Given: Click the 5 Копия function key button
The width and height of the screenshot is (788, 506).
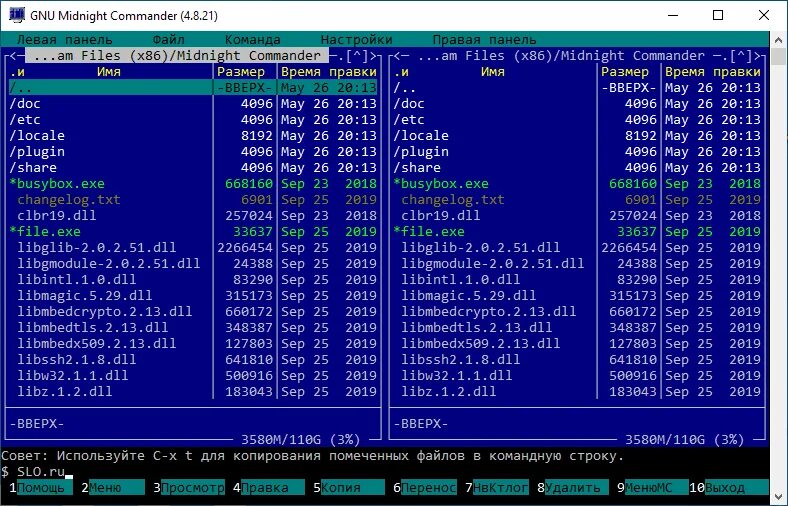Looking at the screenshot, I should pyautogui.click(x=349, y=487).
